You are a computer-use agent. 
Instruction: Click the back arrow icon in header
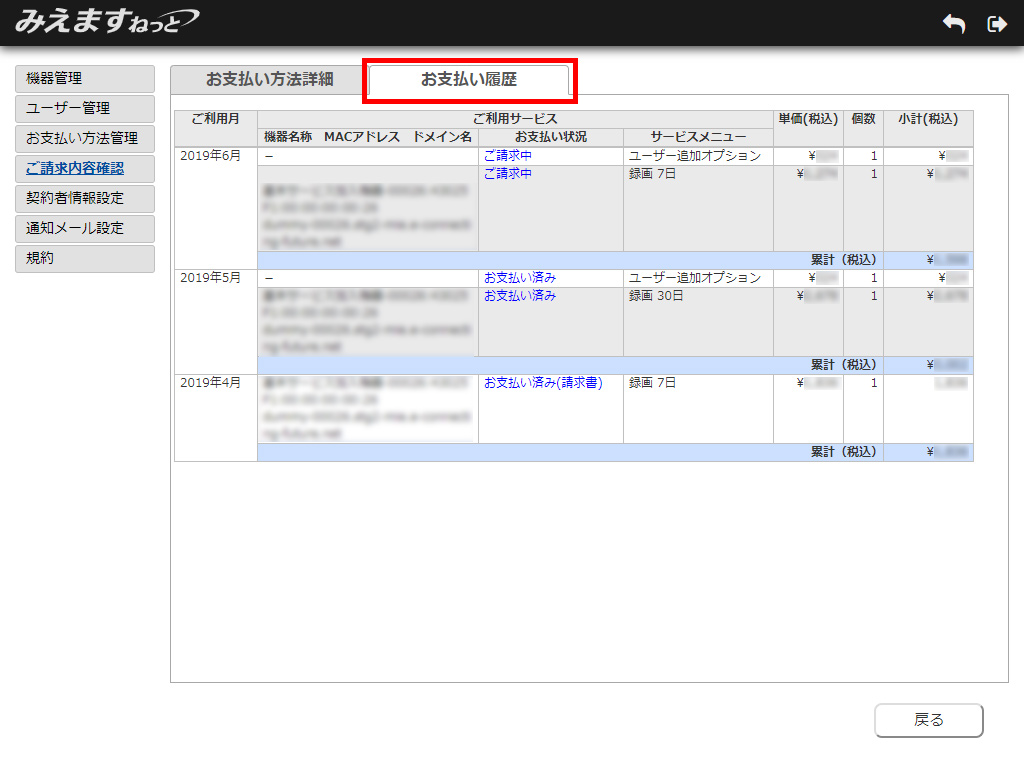coord(954,24)
